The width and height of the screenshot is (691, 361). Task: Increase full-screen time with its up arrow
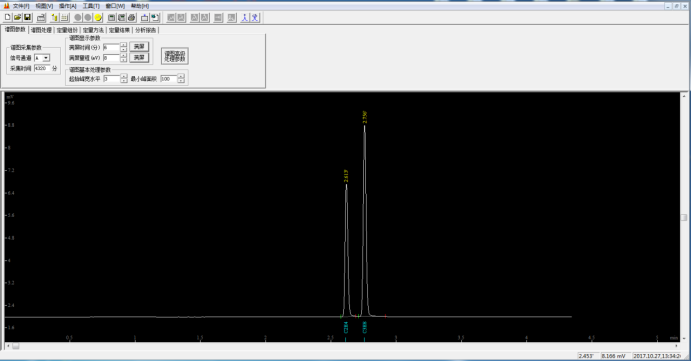coord(123,45)
